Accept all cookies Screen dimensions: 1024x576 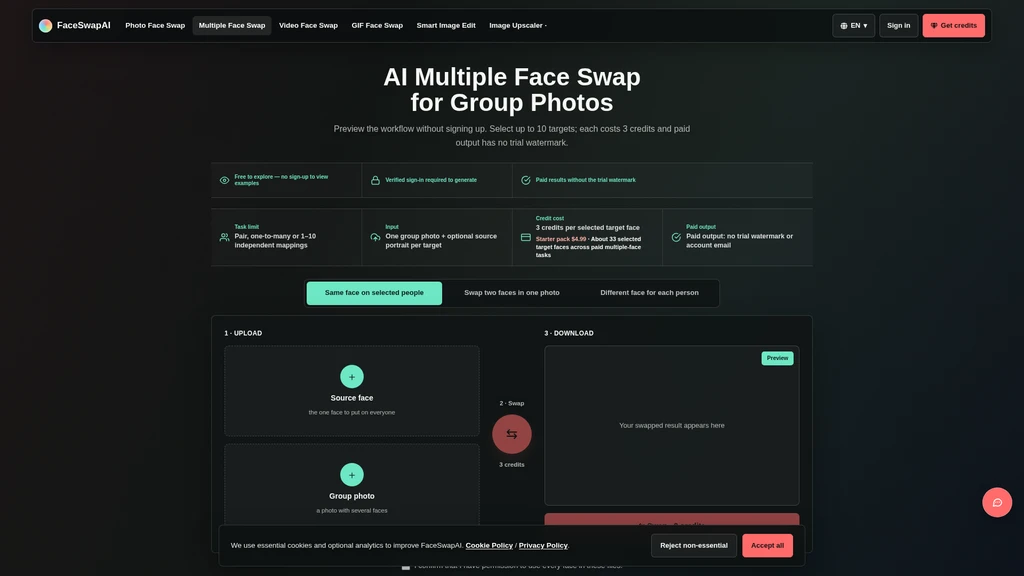pos(767,545)
